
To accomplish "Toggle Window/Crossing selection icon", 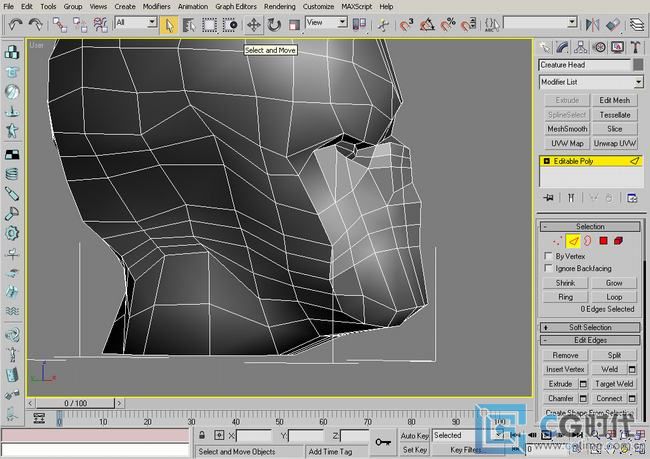I will tap(230, 25).
